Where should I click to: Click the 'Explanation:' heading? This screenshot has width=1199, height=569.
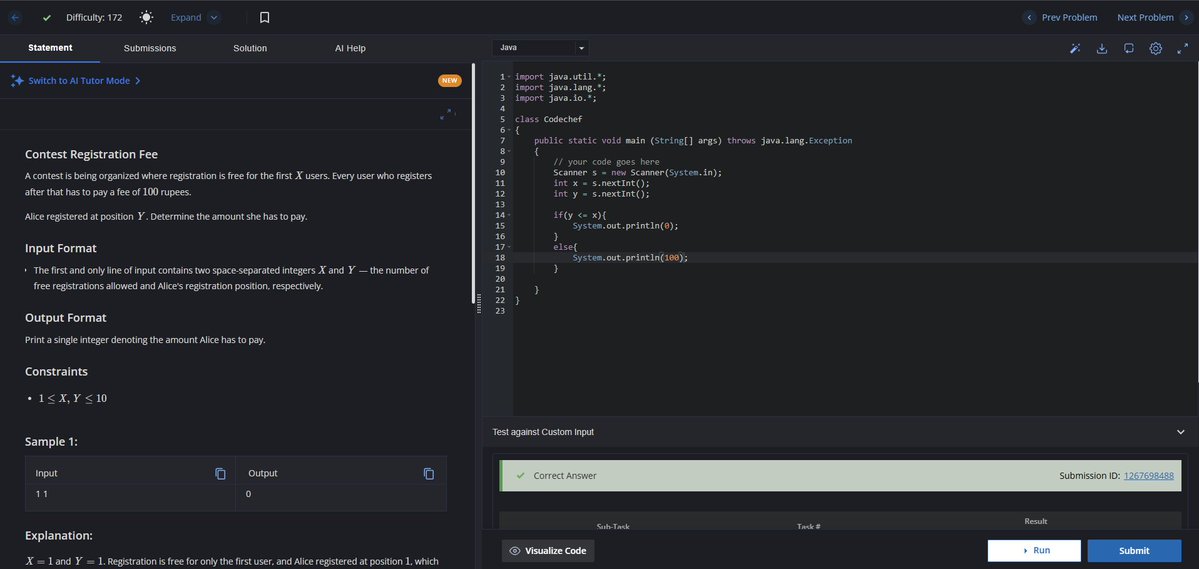[58, 535]
